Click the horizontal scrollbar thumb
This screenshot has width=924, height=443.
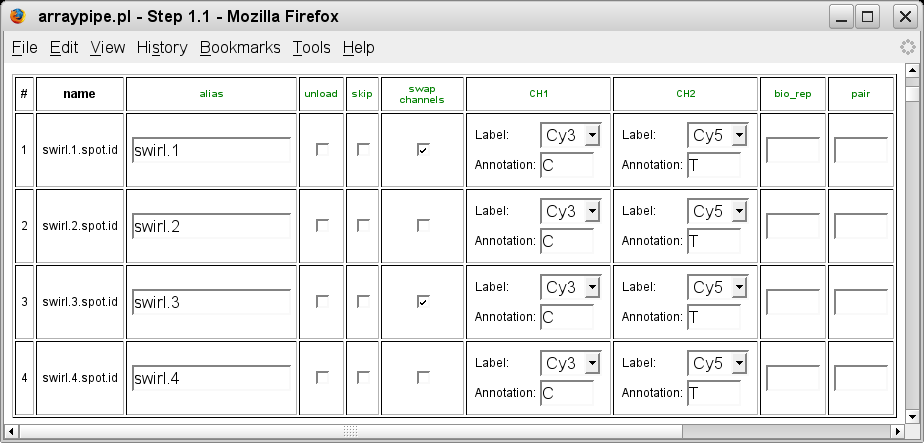click(350, 431)
